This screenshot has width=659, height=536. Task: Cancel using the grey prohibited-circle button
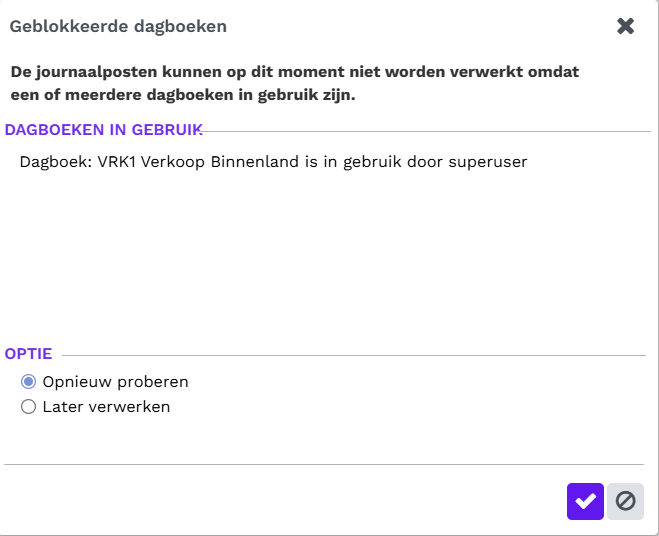coord(625,501)
